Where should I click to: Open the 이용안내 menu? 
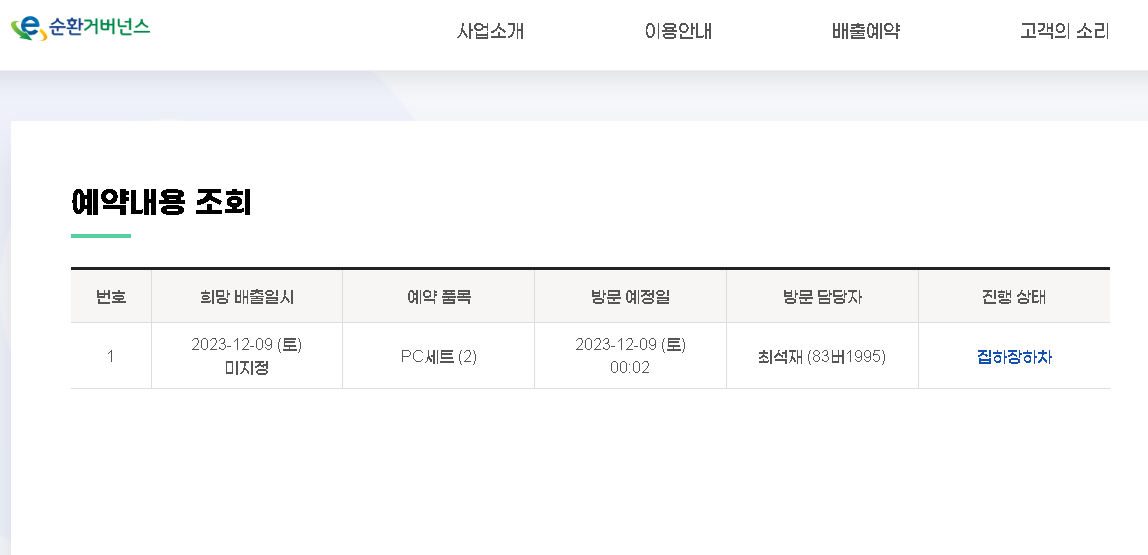click(x=678, y=31)
